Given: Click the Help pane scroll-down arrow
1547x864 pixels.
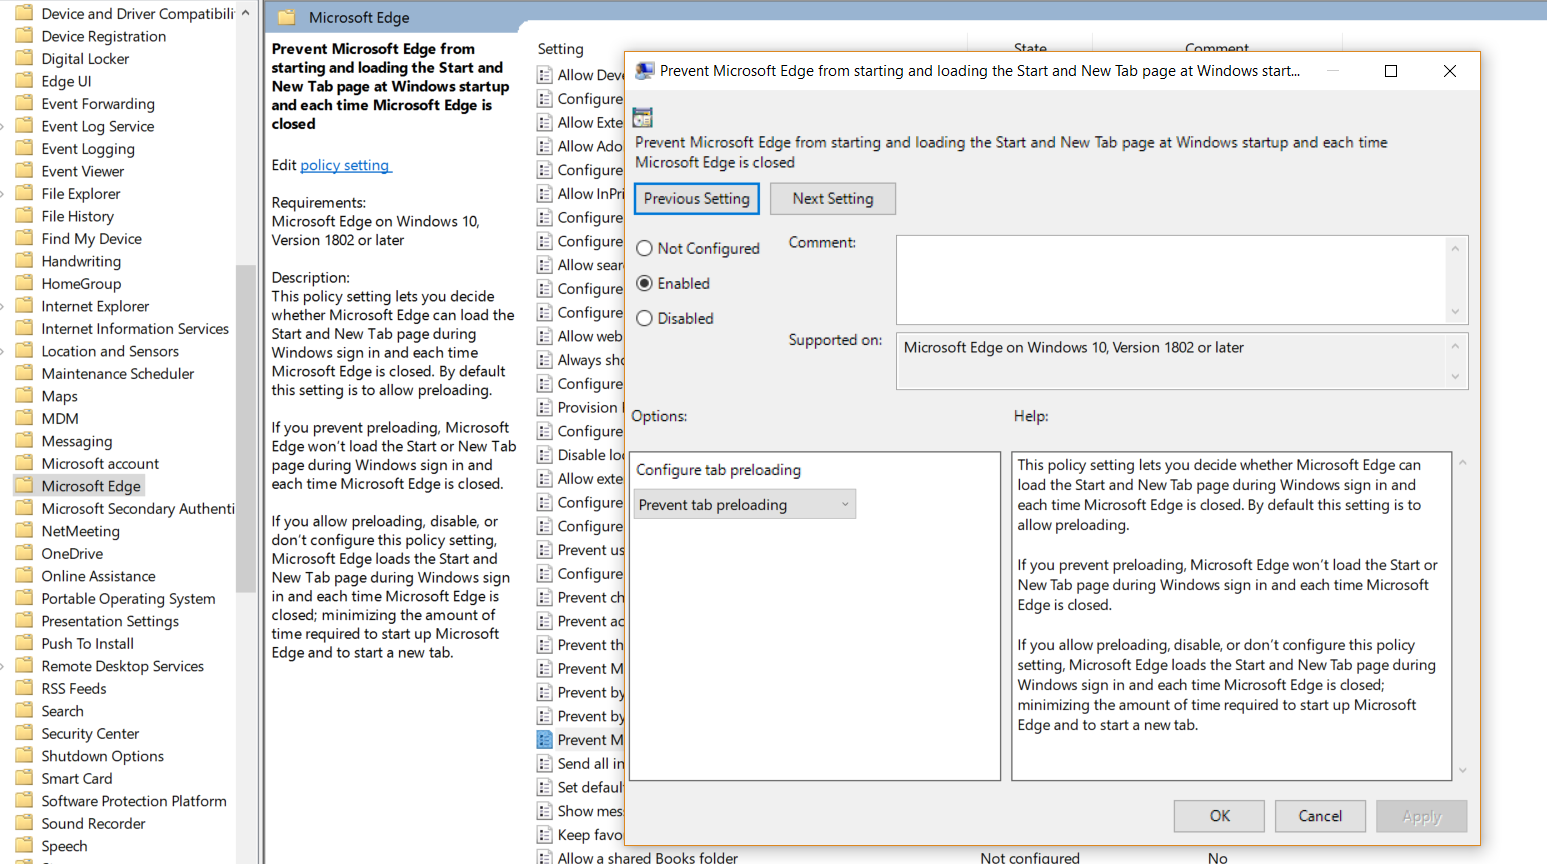Looking at the screenshot, I should click(1463, 770).
